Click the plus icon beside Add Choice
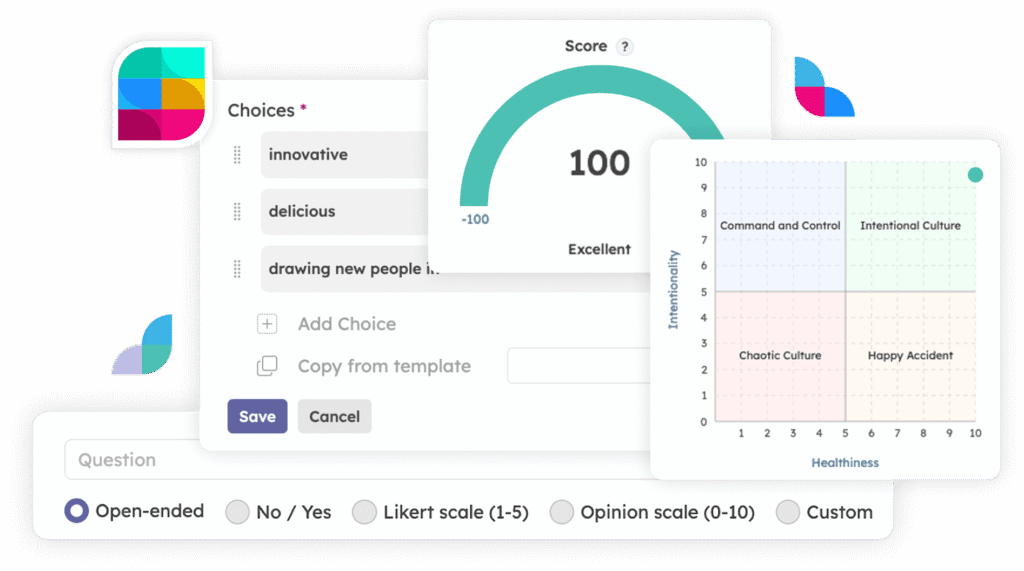This screenshot has height=571, width=1024. pos(266,324)
